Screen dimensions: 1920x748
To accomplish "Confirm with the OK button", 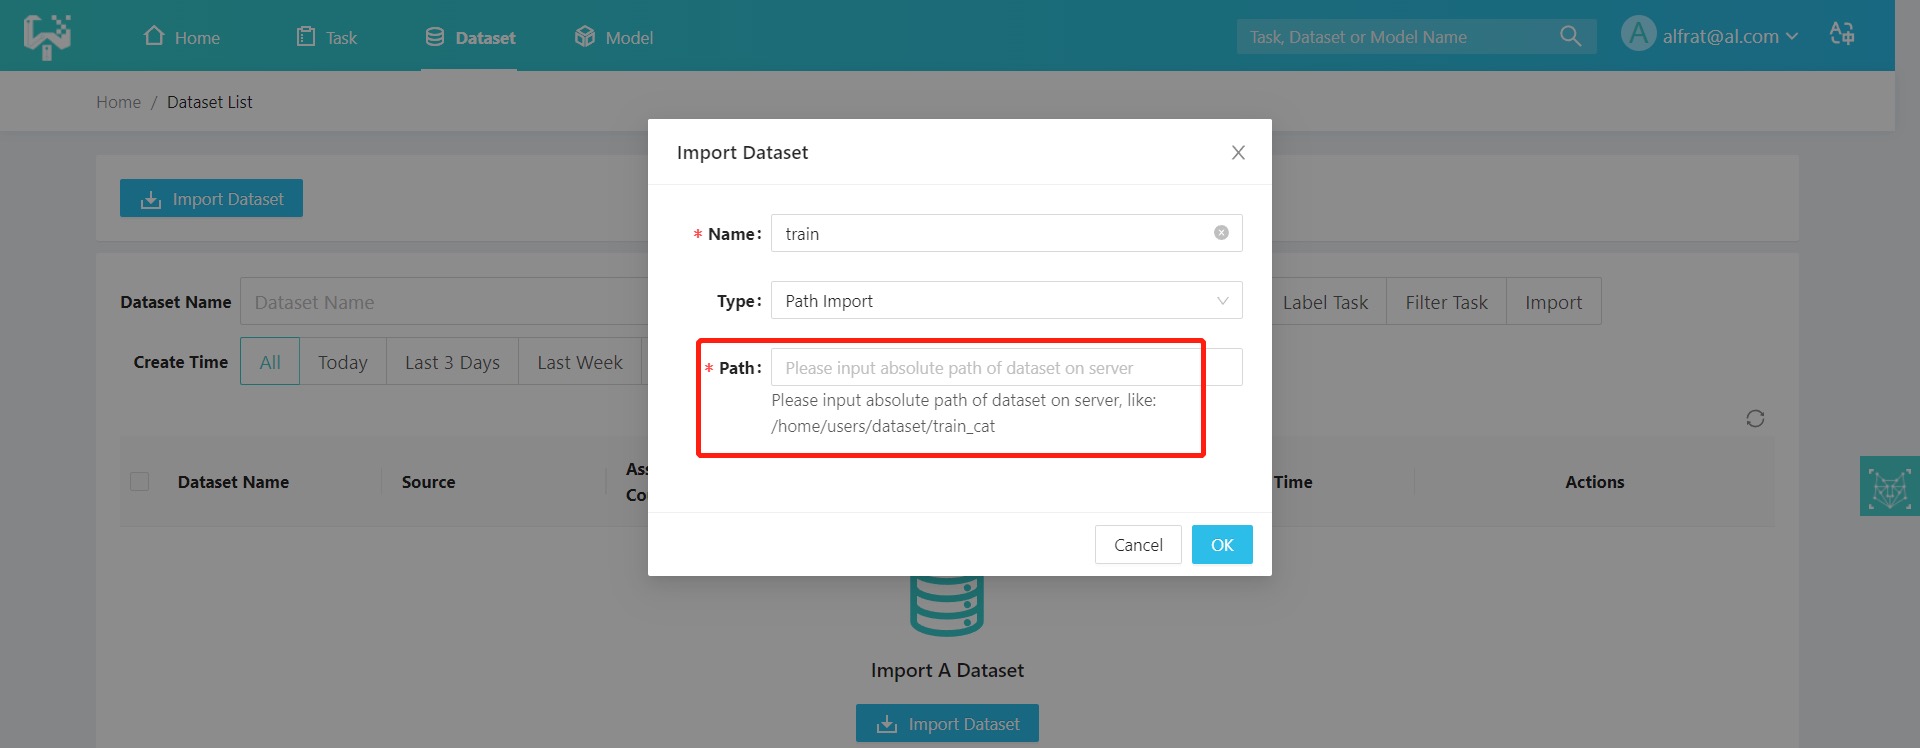I will (1222, 545).
